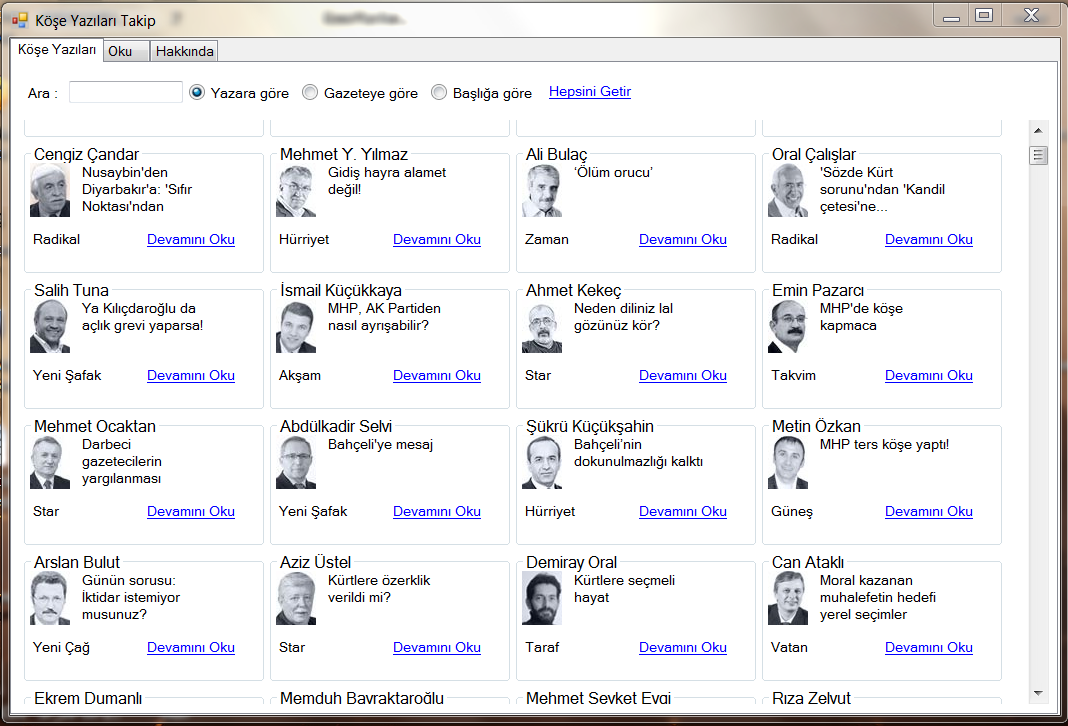Click Mehmet Y. Yılmaz's portrait thumbnail
The height and width of the screenshot is (726, 1068).
(296, 191)
